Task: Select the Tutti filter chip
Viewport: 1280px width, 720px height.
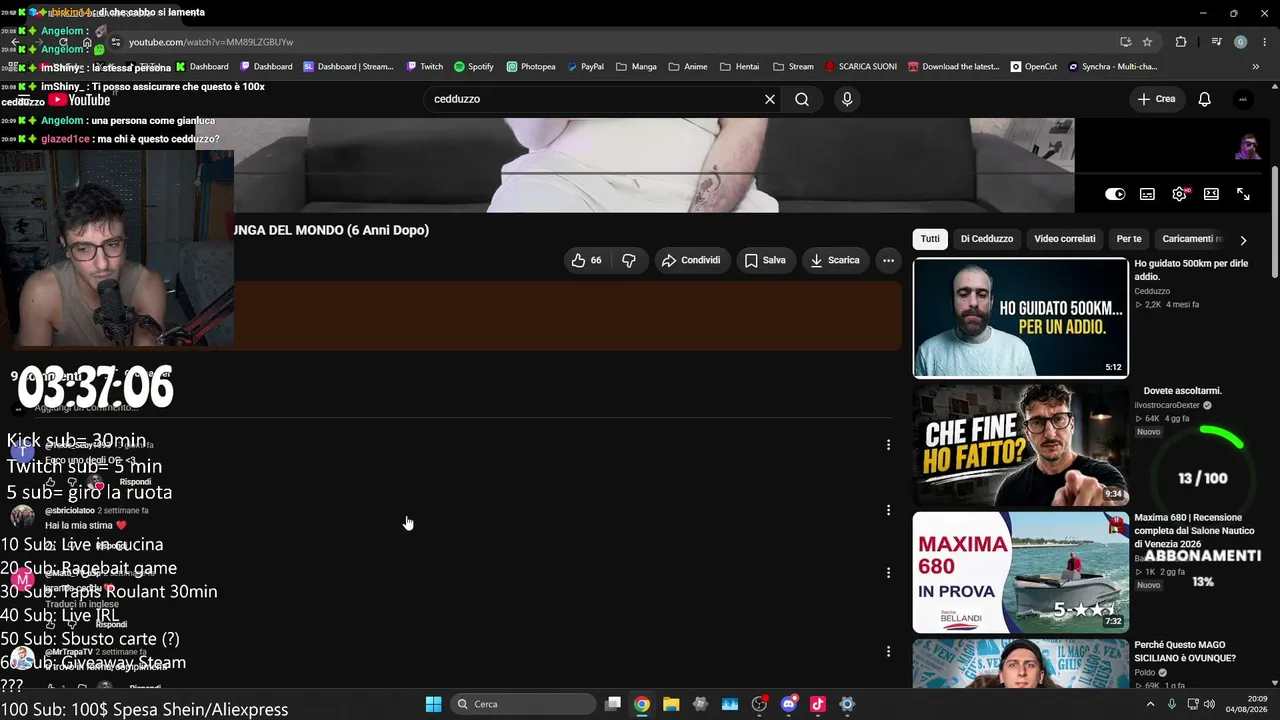Action: coord(930,239)
